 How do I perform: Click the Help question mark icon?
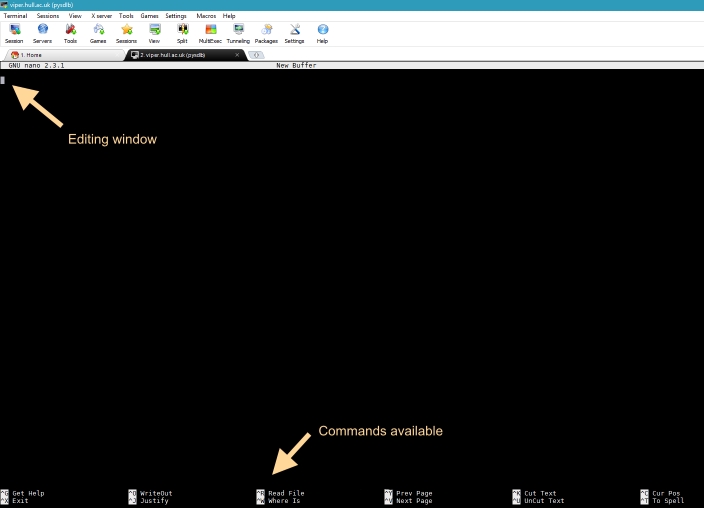click(322, 33)
